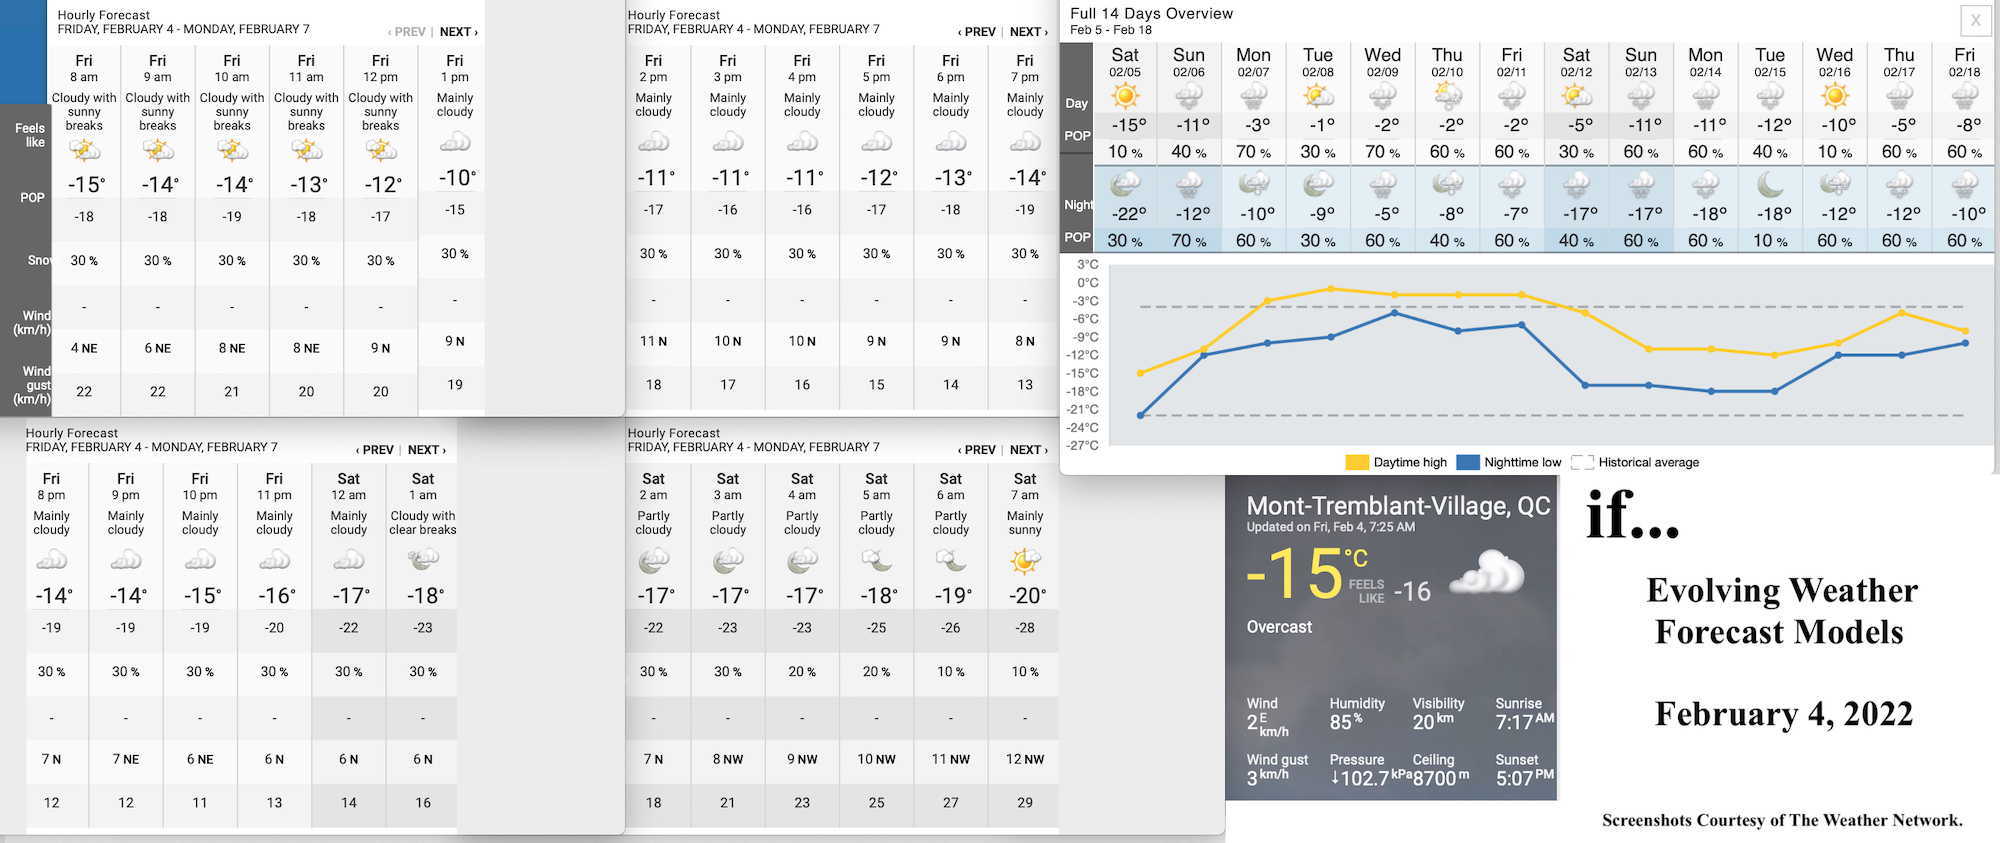Click the Fri 8 am sunny breaks weather icon
2000x843 pixels.
[84, 150]
